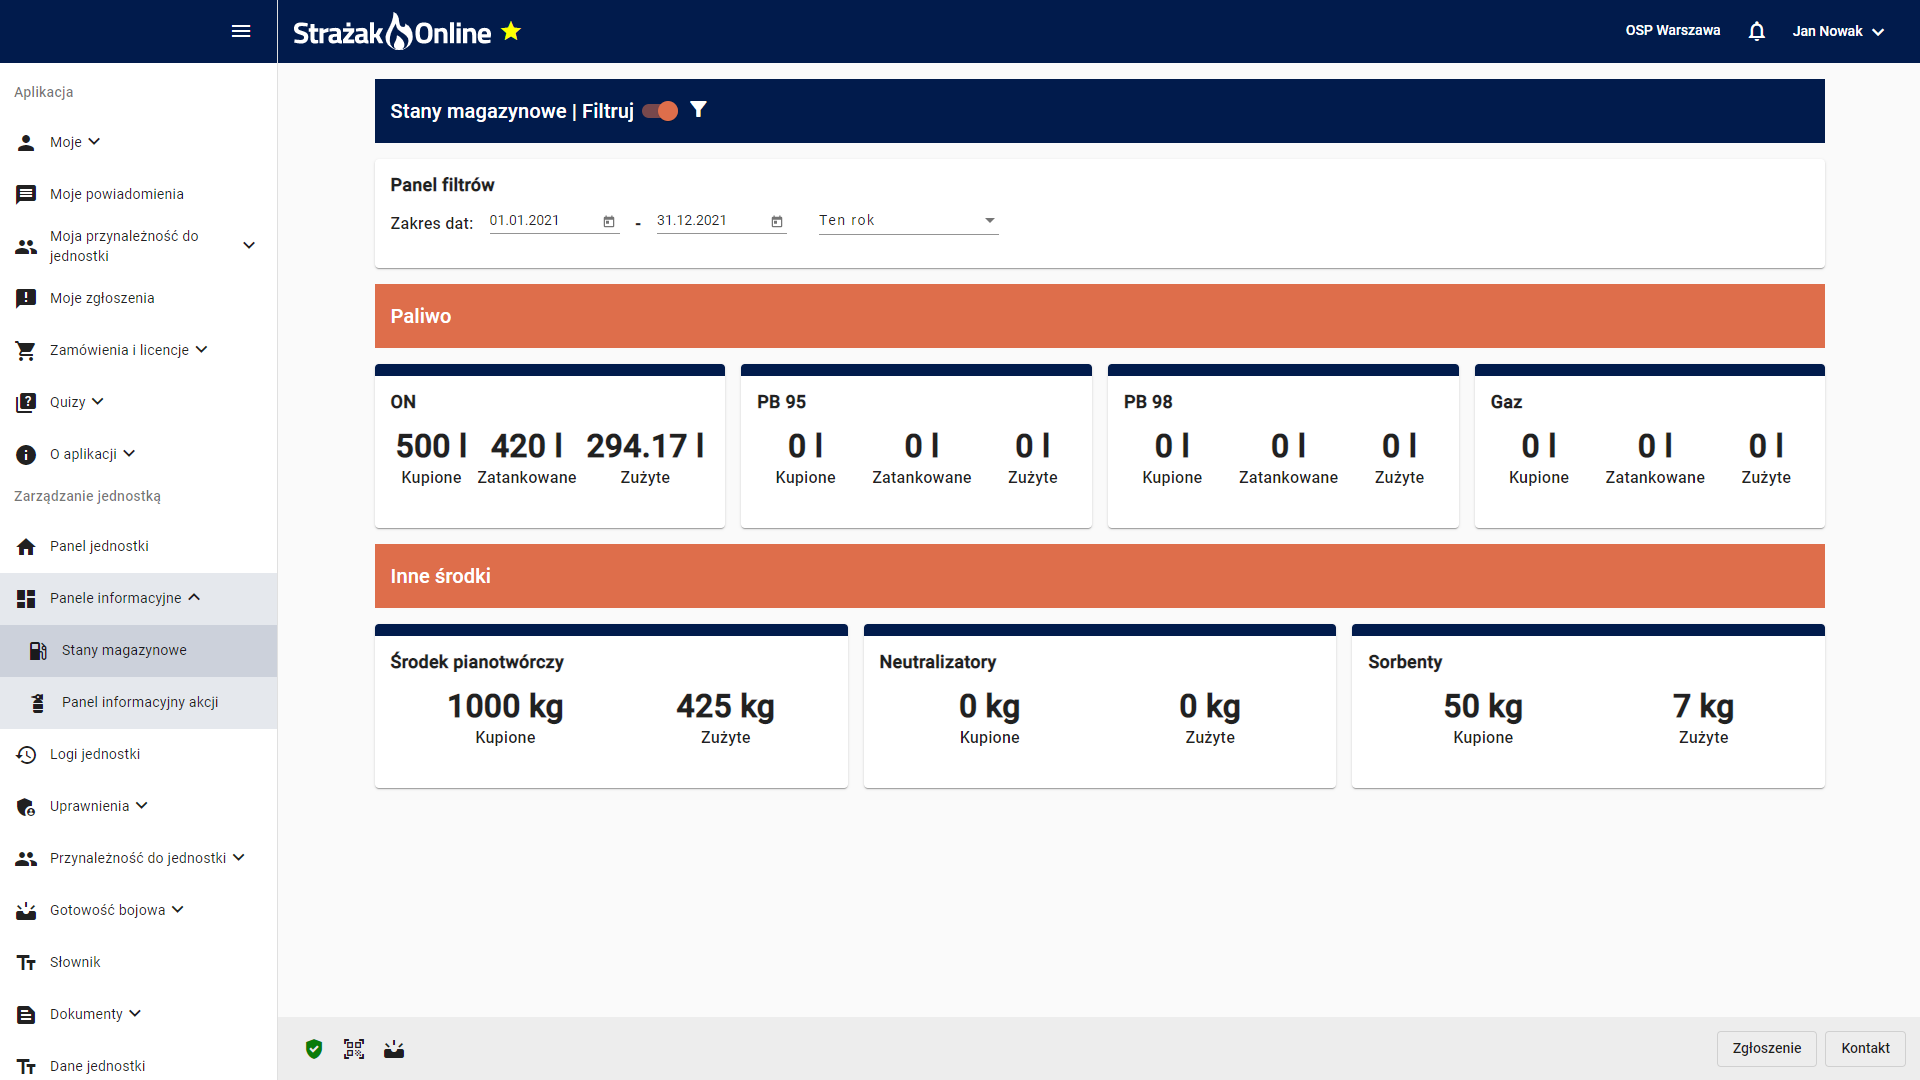Viewport: 1920px width, 1080px height.
Task: Expand the Gotowość bojowa chevron
Action: (x=177, y=910)
